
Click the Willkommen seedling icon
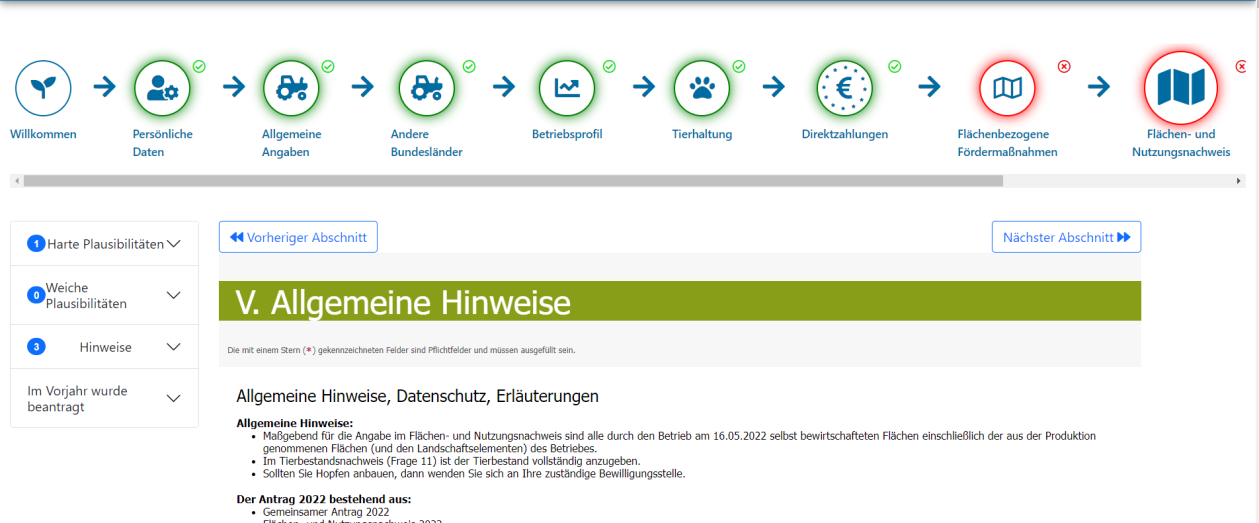pos(43,88)
